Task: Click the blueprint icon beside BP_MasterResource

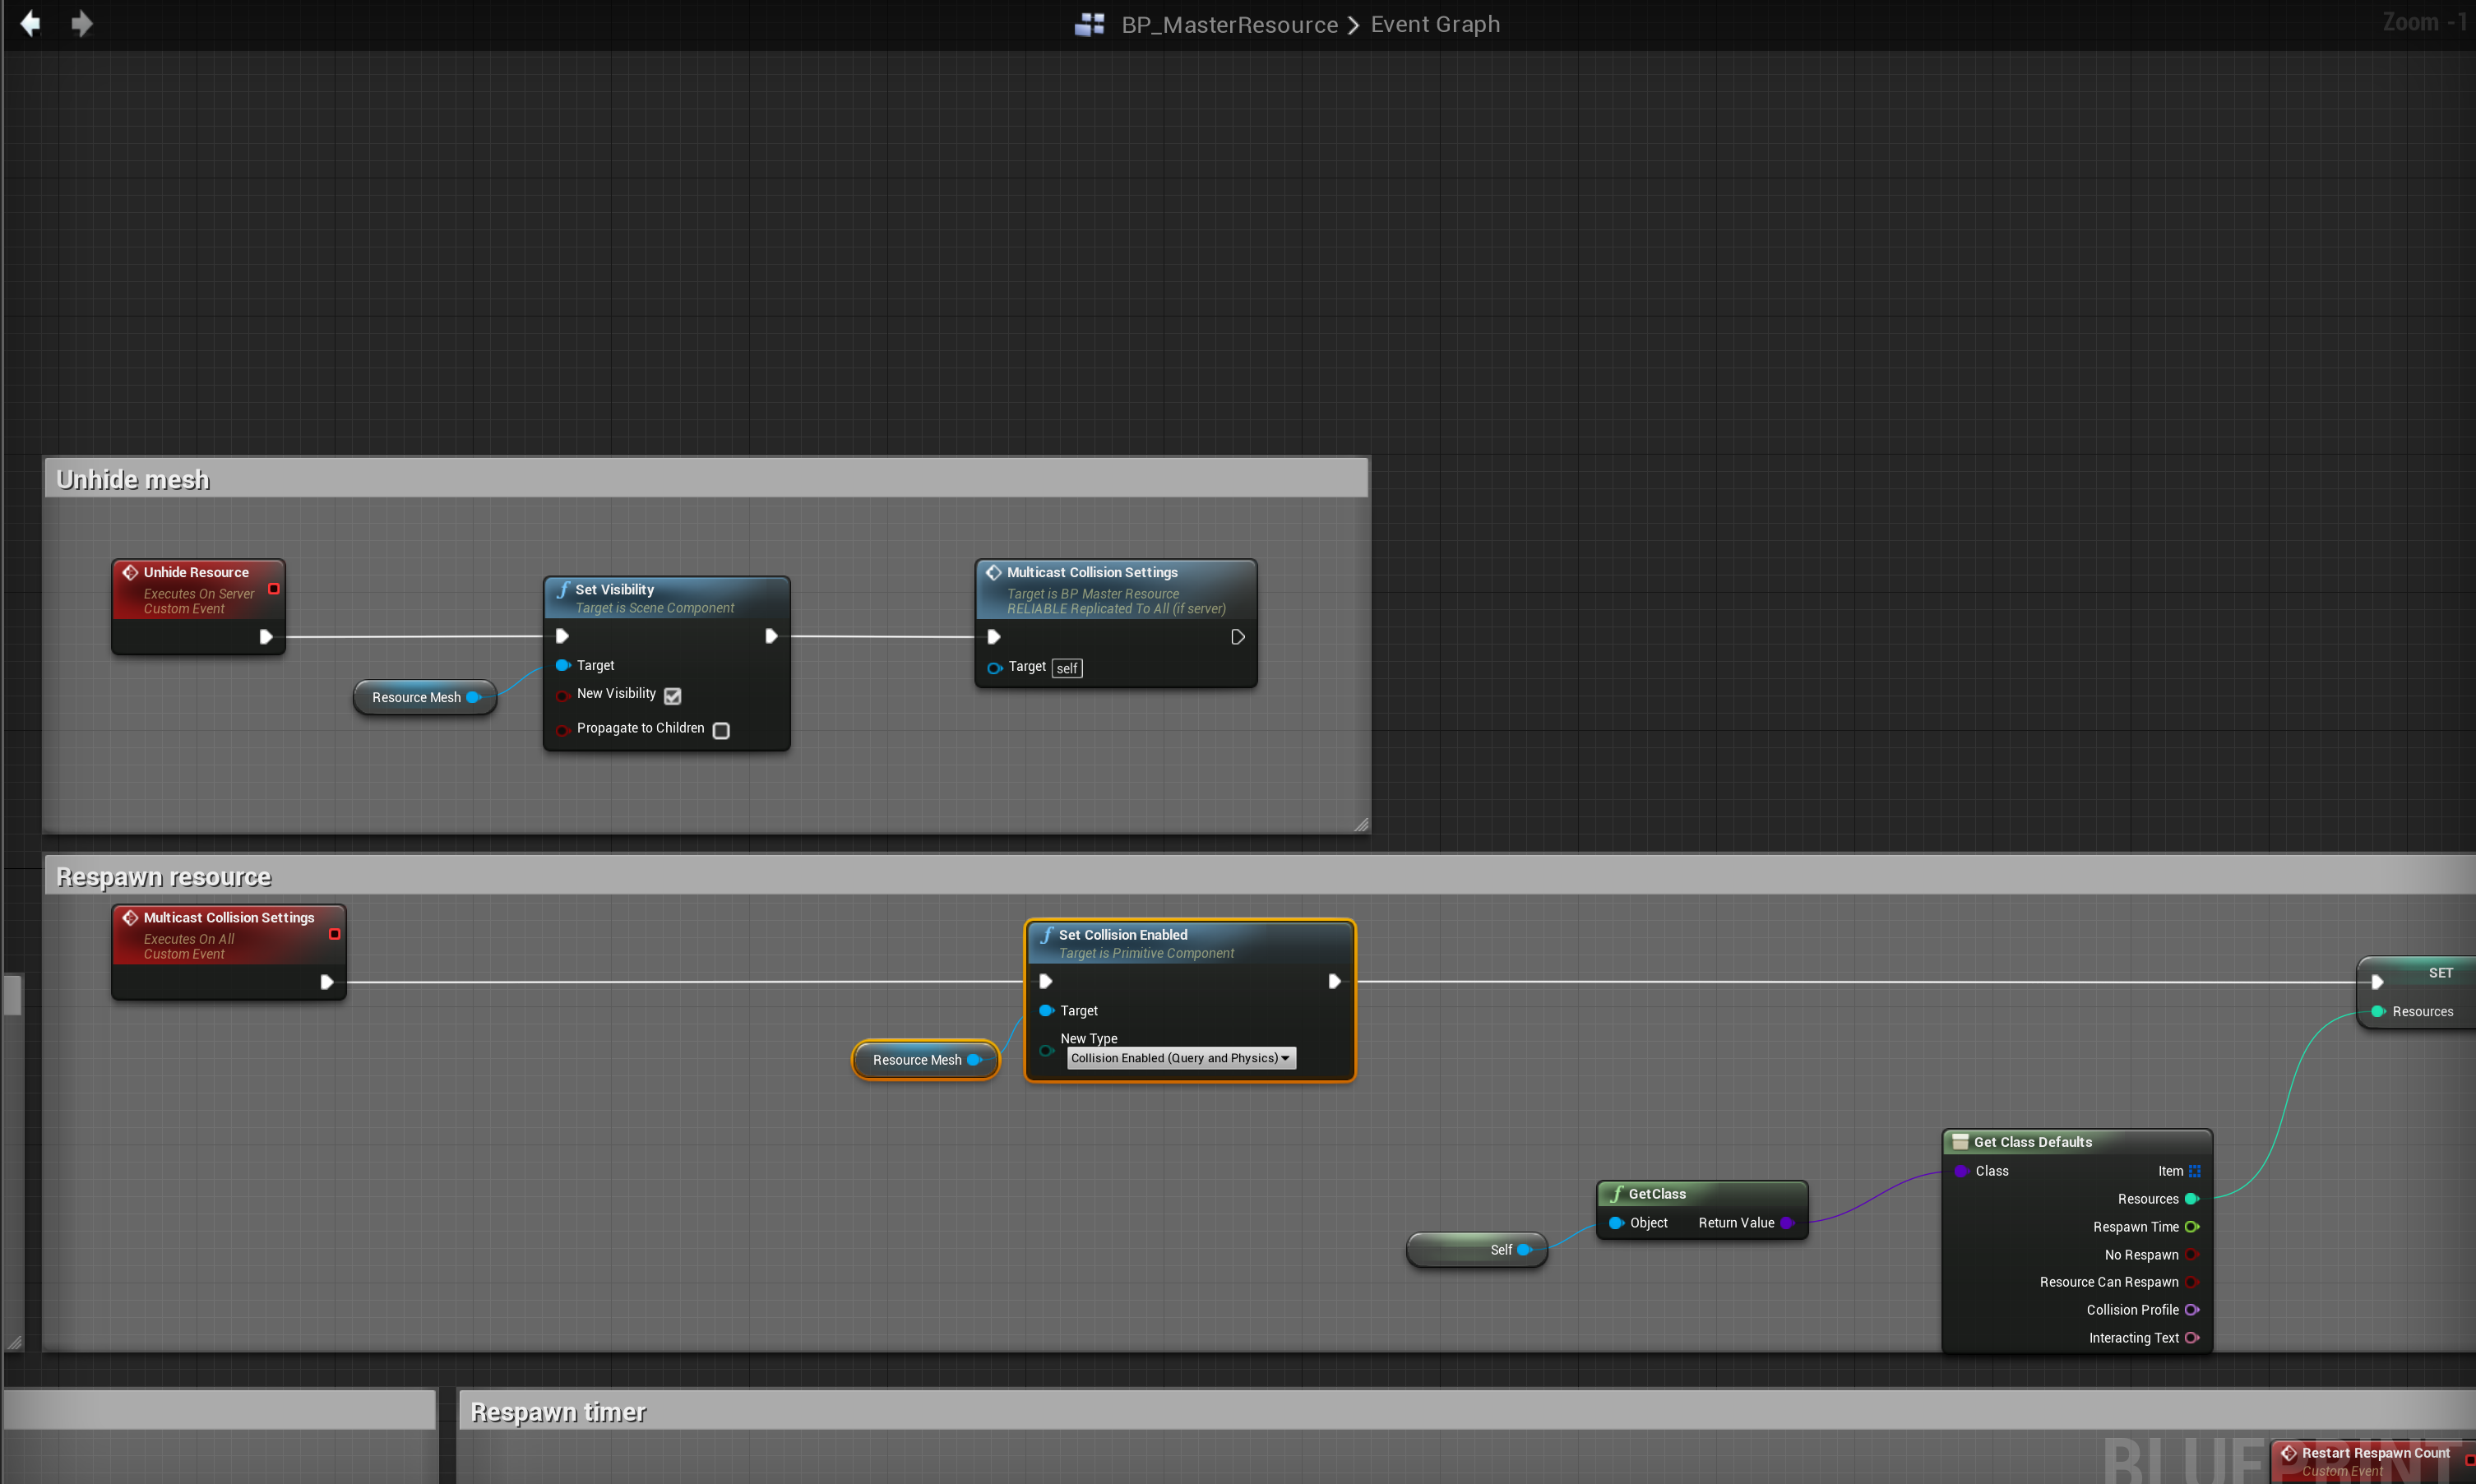Action: point(1089,24)
